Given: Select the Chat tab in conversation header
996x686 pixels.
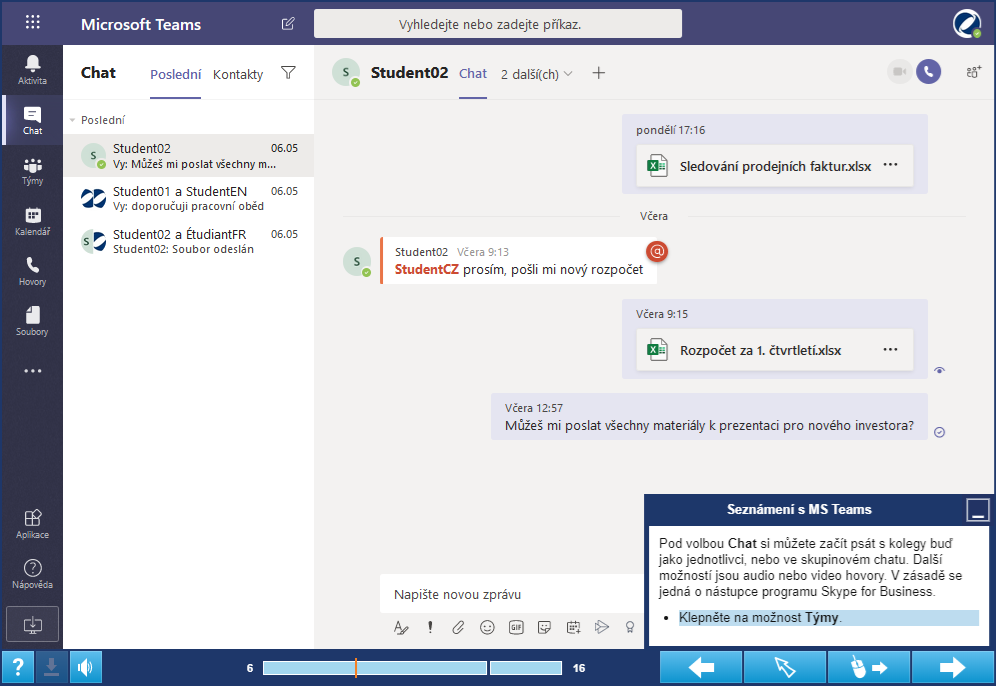Looking at the screenshot, I should tap(473, 74).
